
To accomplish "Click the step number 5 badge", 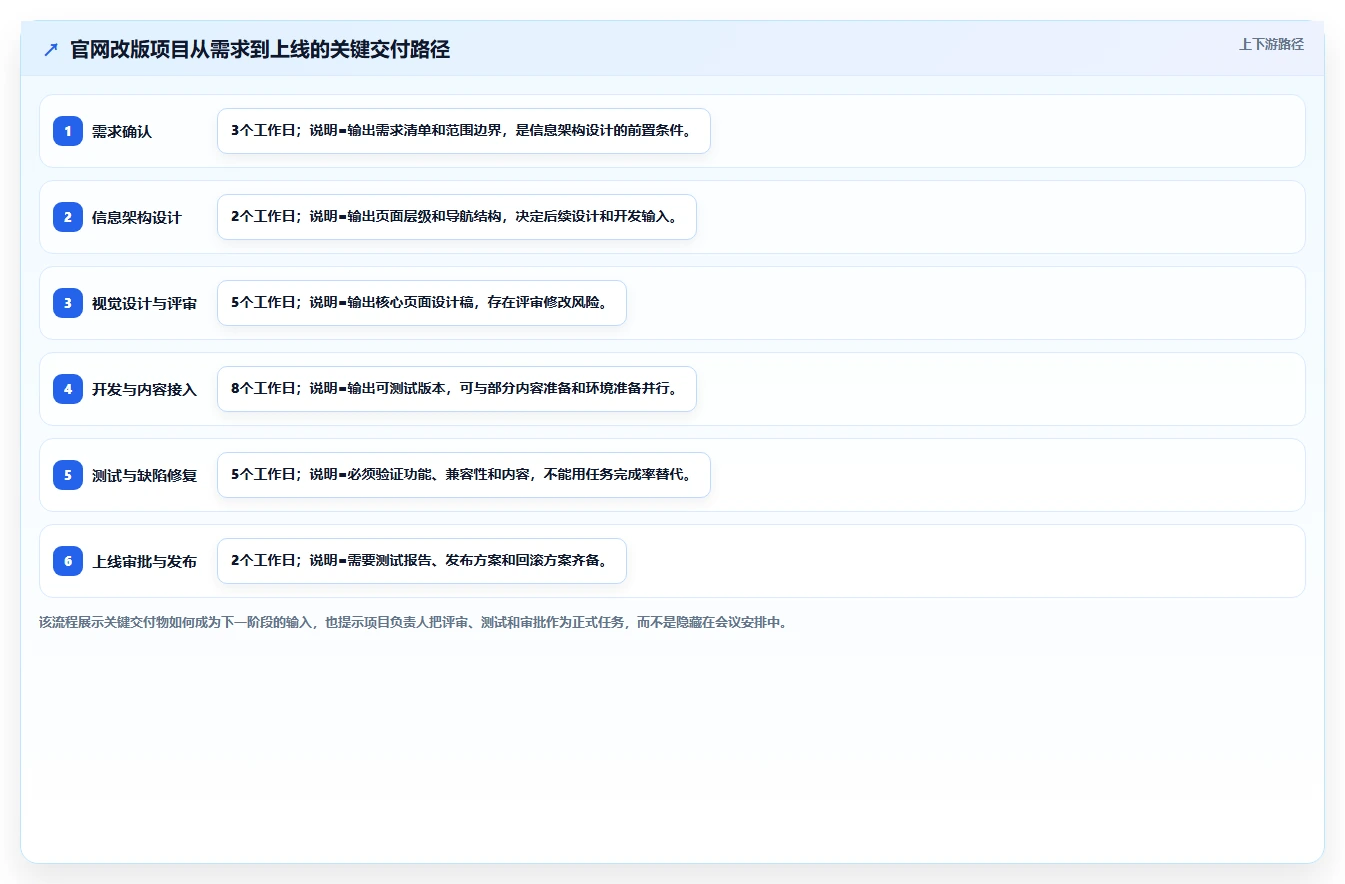I will 68,475.
